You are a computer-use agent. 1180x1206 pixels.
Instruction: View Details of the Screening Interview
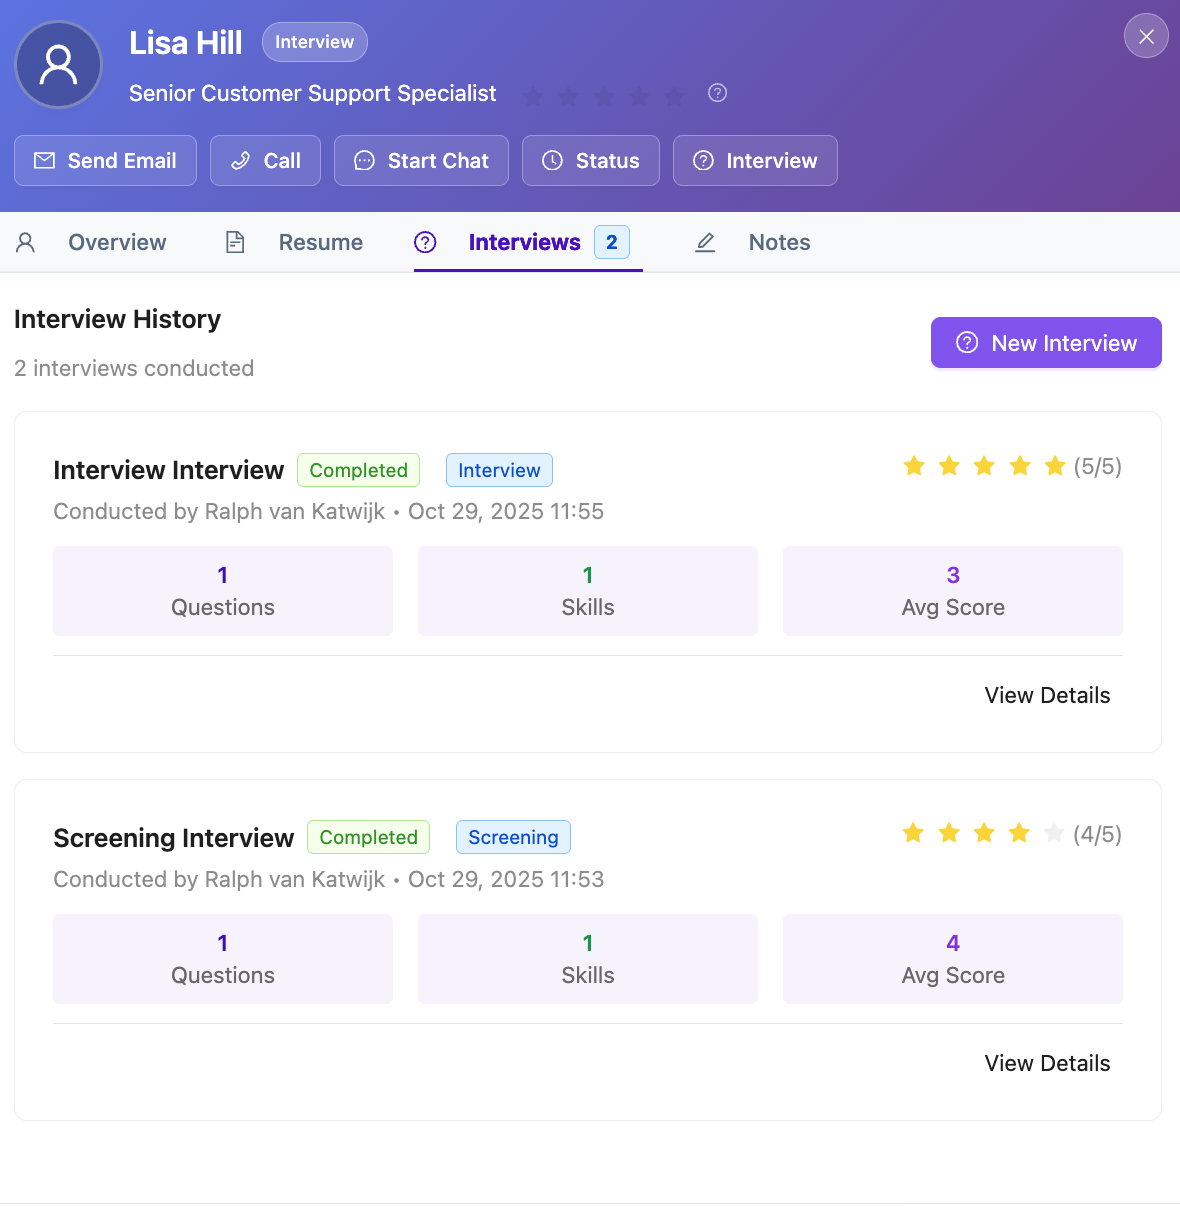(x=1047, y=1063)
